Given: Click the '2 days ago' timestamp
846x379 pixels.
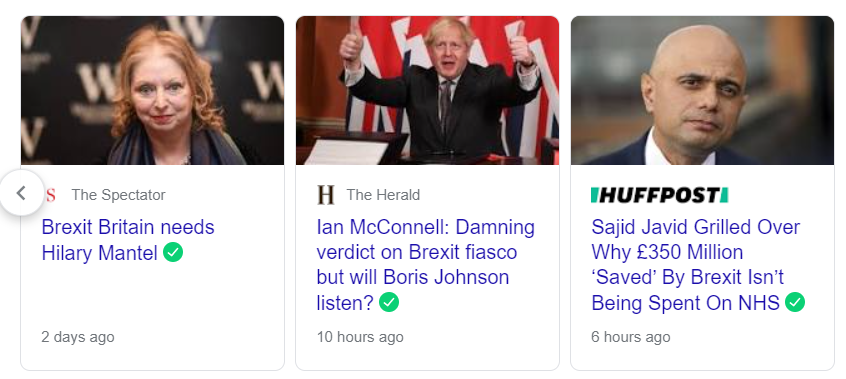Looking at the screenshot, I should pos(78,337).
